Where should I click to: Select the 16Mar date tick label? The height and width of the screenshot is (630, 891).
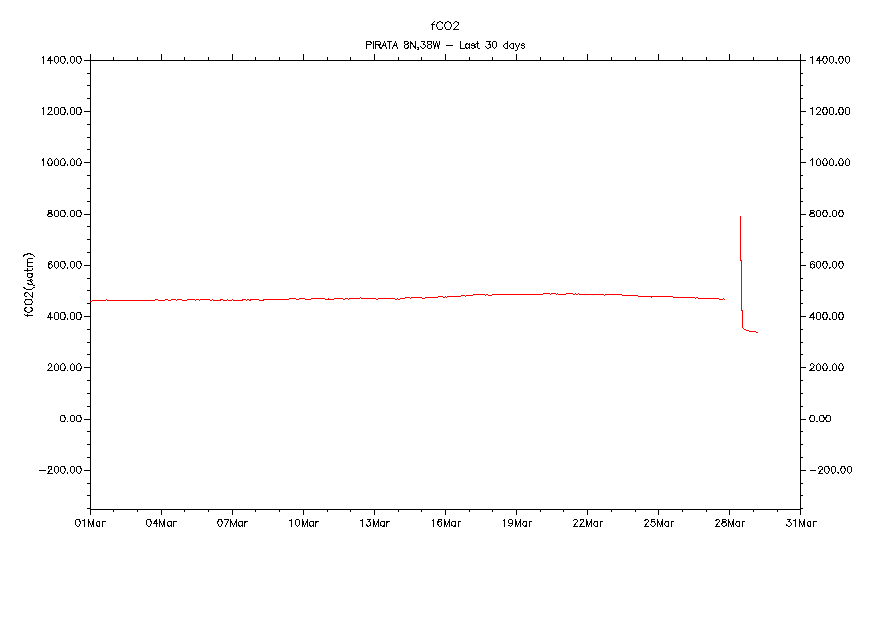tap(445, 522)
